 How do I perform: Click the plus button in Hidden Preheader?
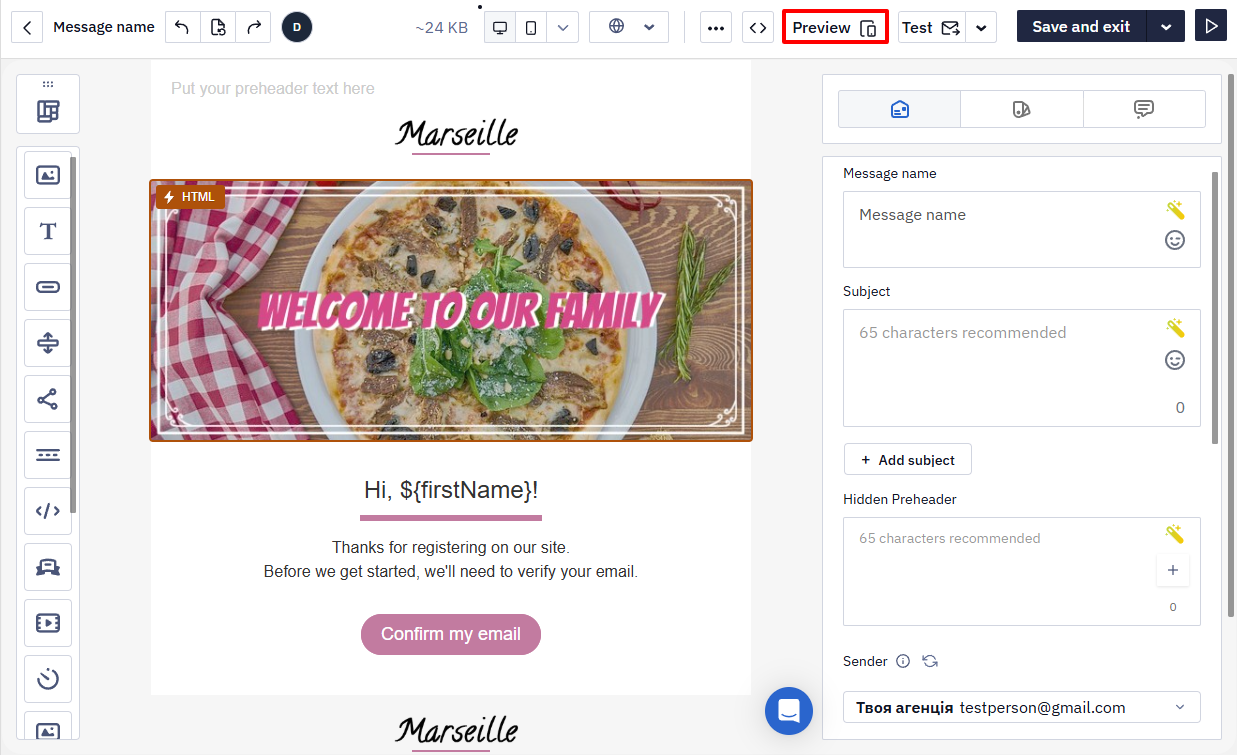tap(1173, 570)
